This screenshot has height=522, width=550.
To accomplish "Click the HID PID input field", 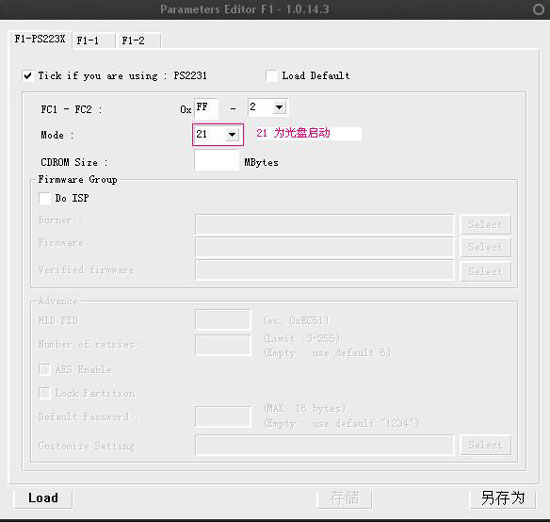I will (223, 320).
